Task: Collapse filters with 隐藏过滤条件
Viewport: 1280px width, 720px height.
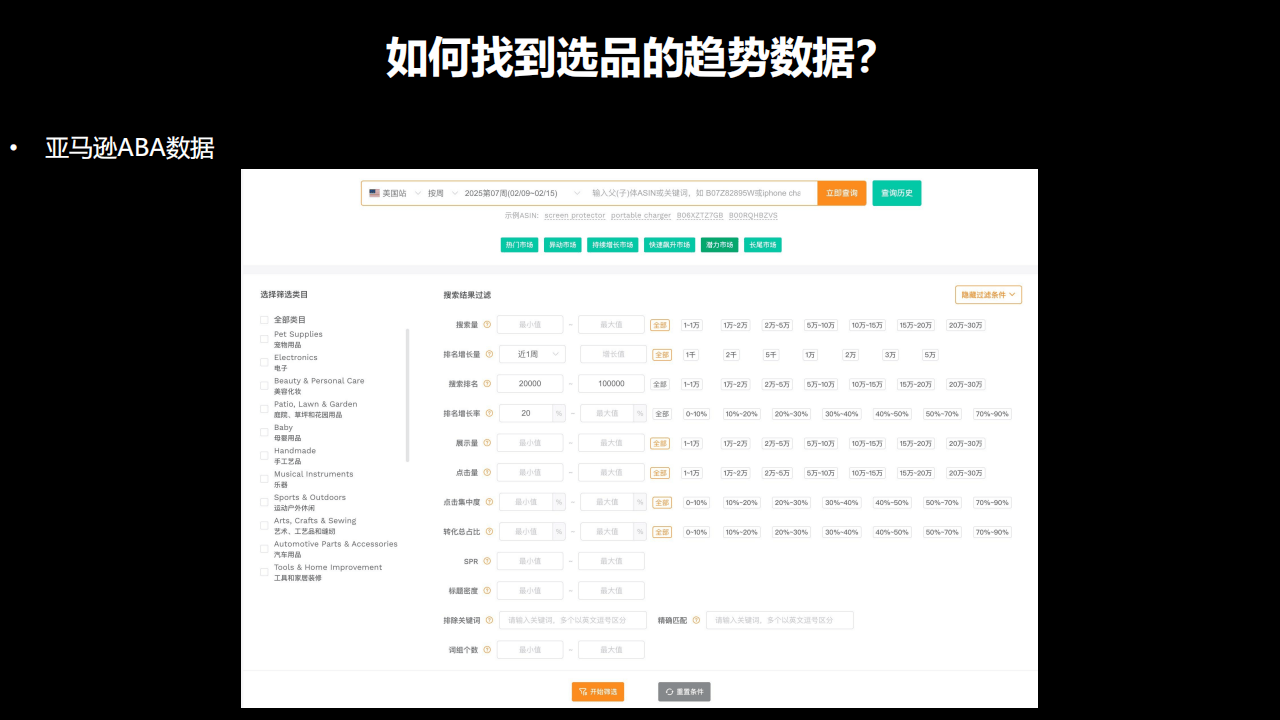Action: click(988, 295)
